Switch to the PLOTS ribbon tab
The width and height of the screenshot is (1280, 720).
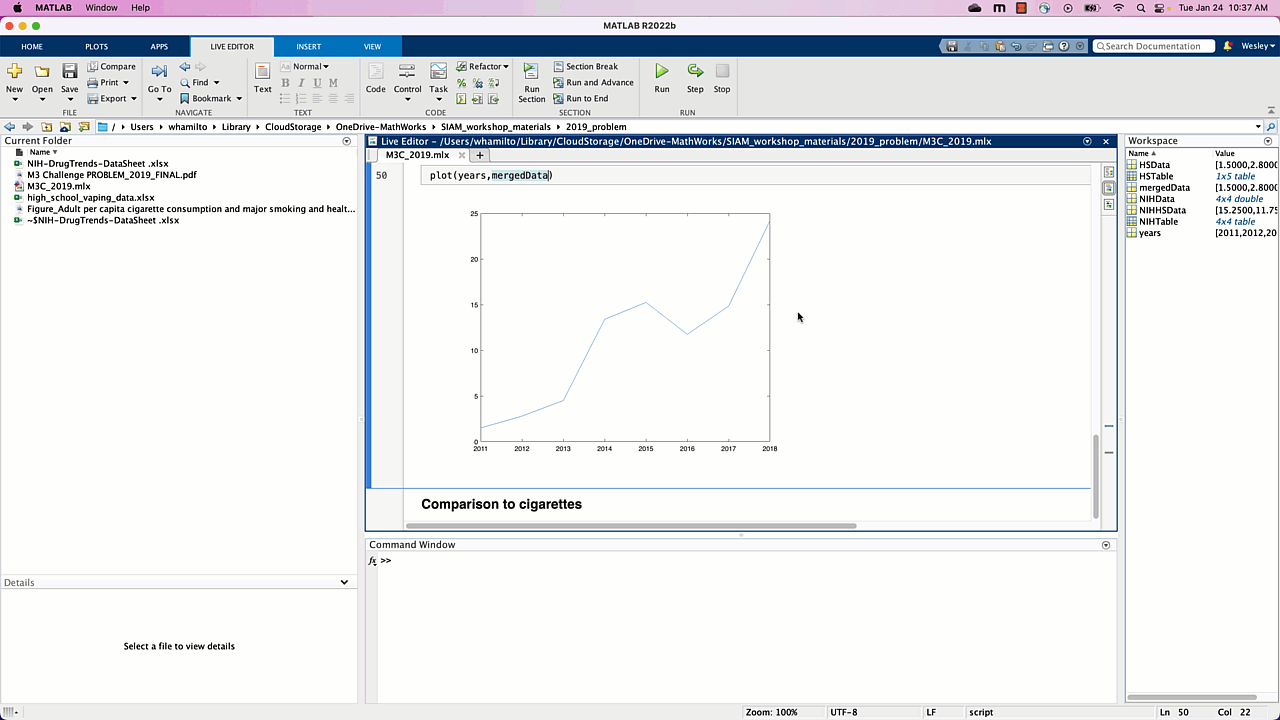tap(96, 46)
